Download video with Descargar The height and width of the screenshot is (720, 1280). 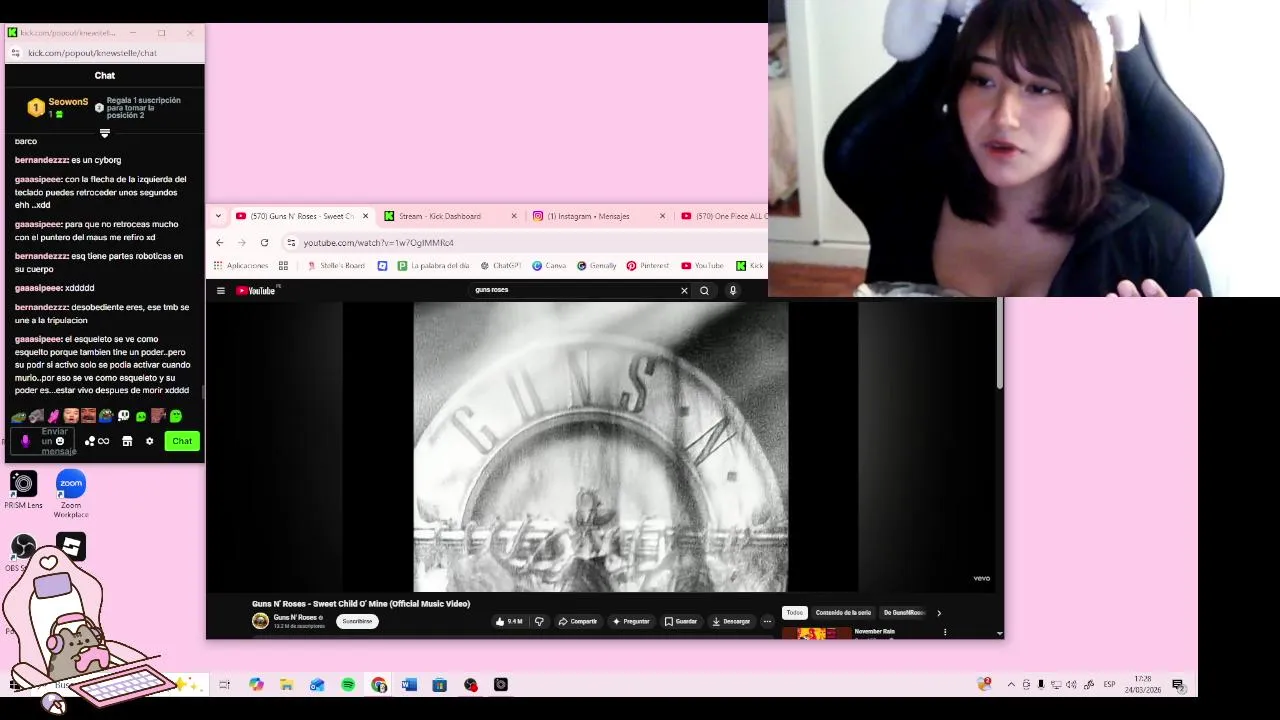coord(731,621)
